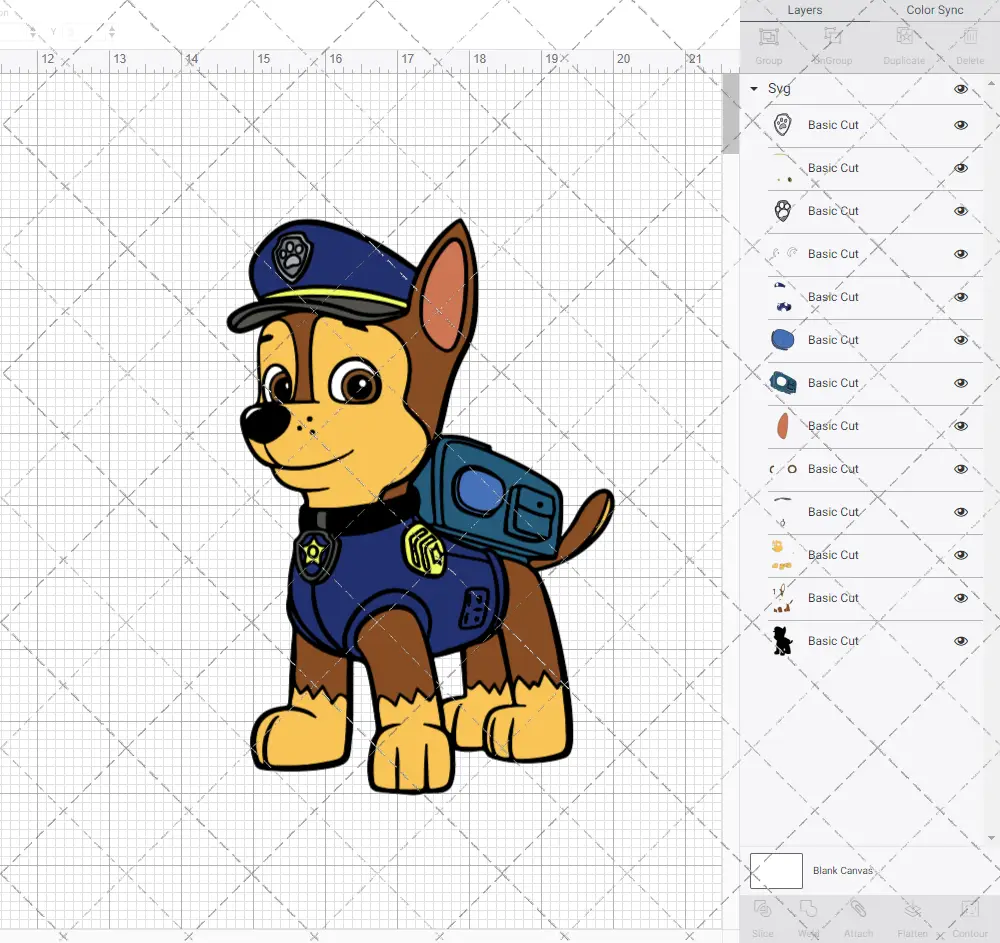Click the canvas vertical scrollbar thumb
The width and height of the screenshot is (1000, 943).
(730, 113)
